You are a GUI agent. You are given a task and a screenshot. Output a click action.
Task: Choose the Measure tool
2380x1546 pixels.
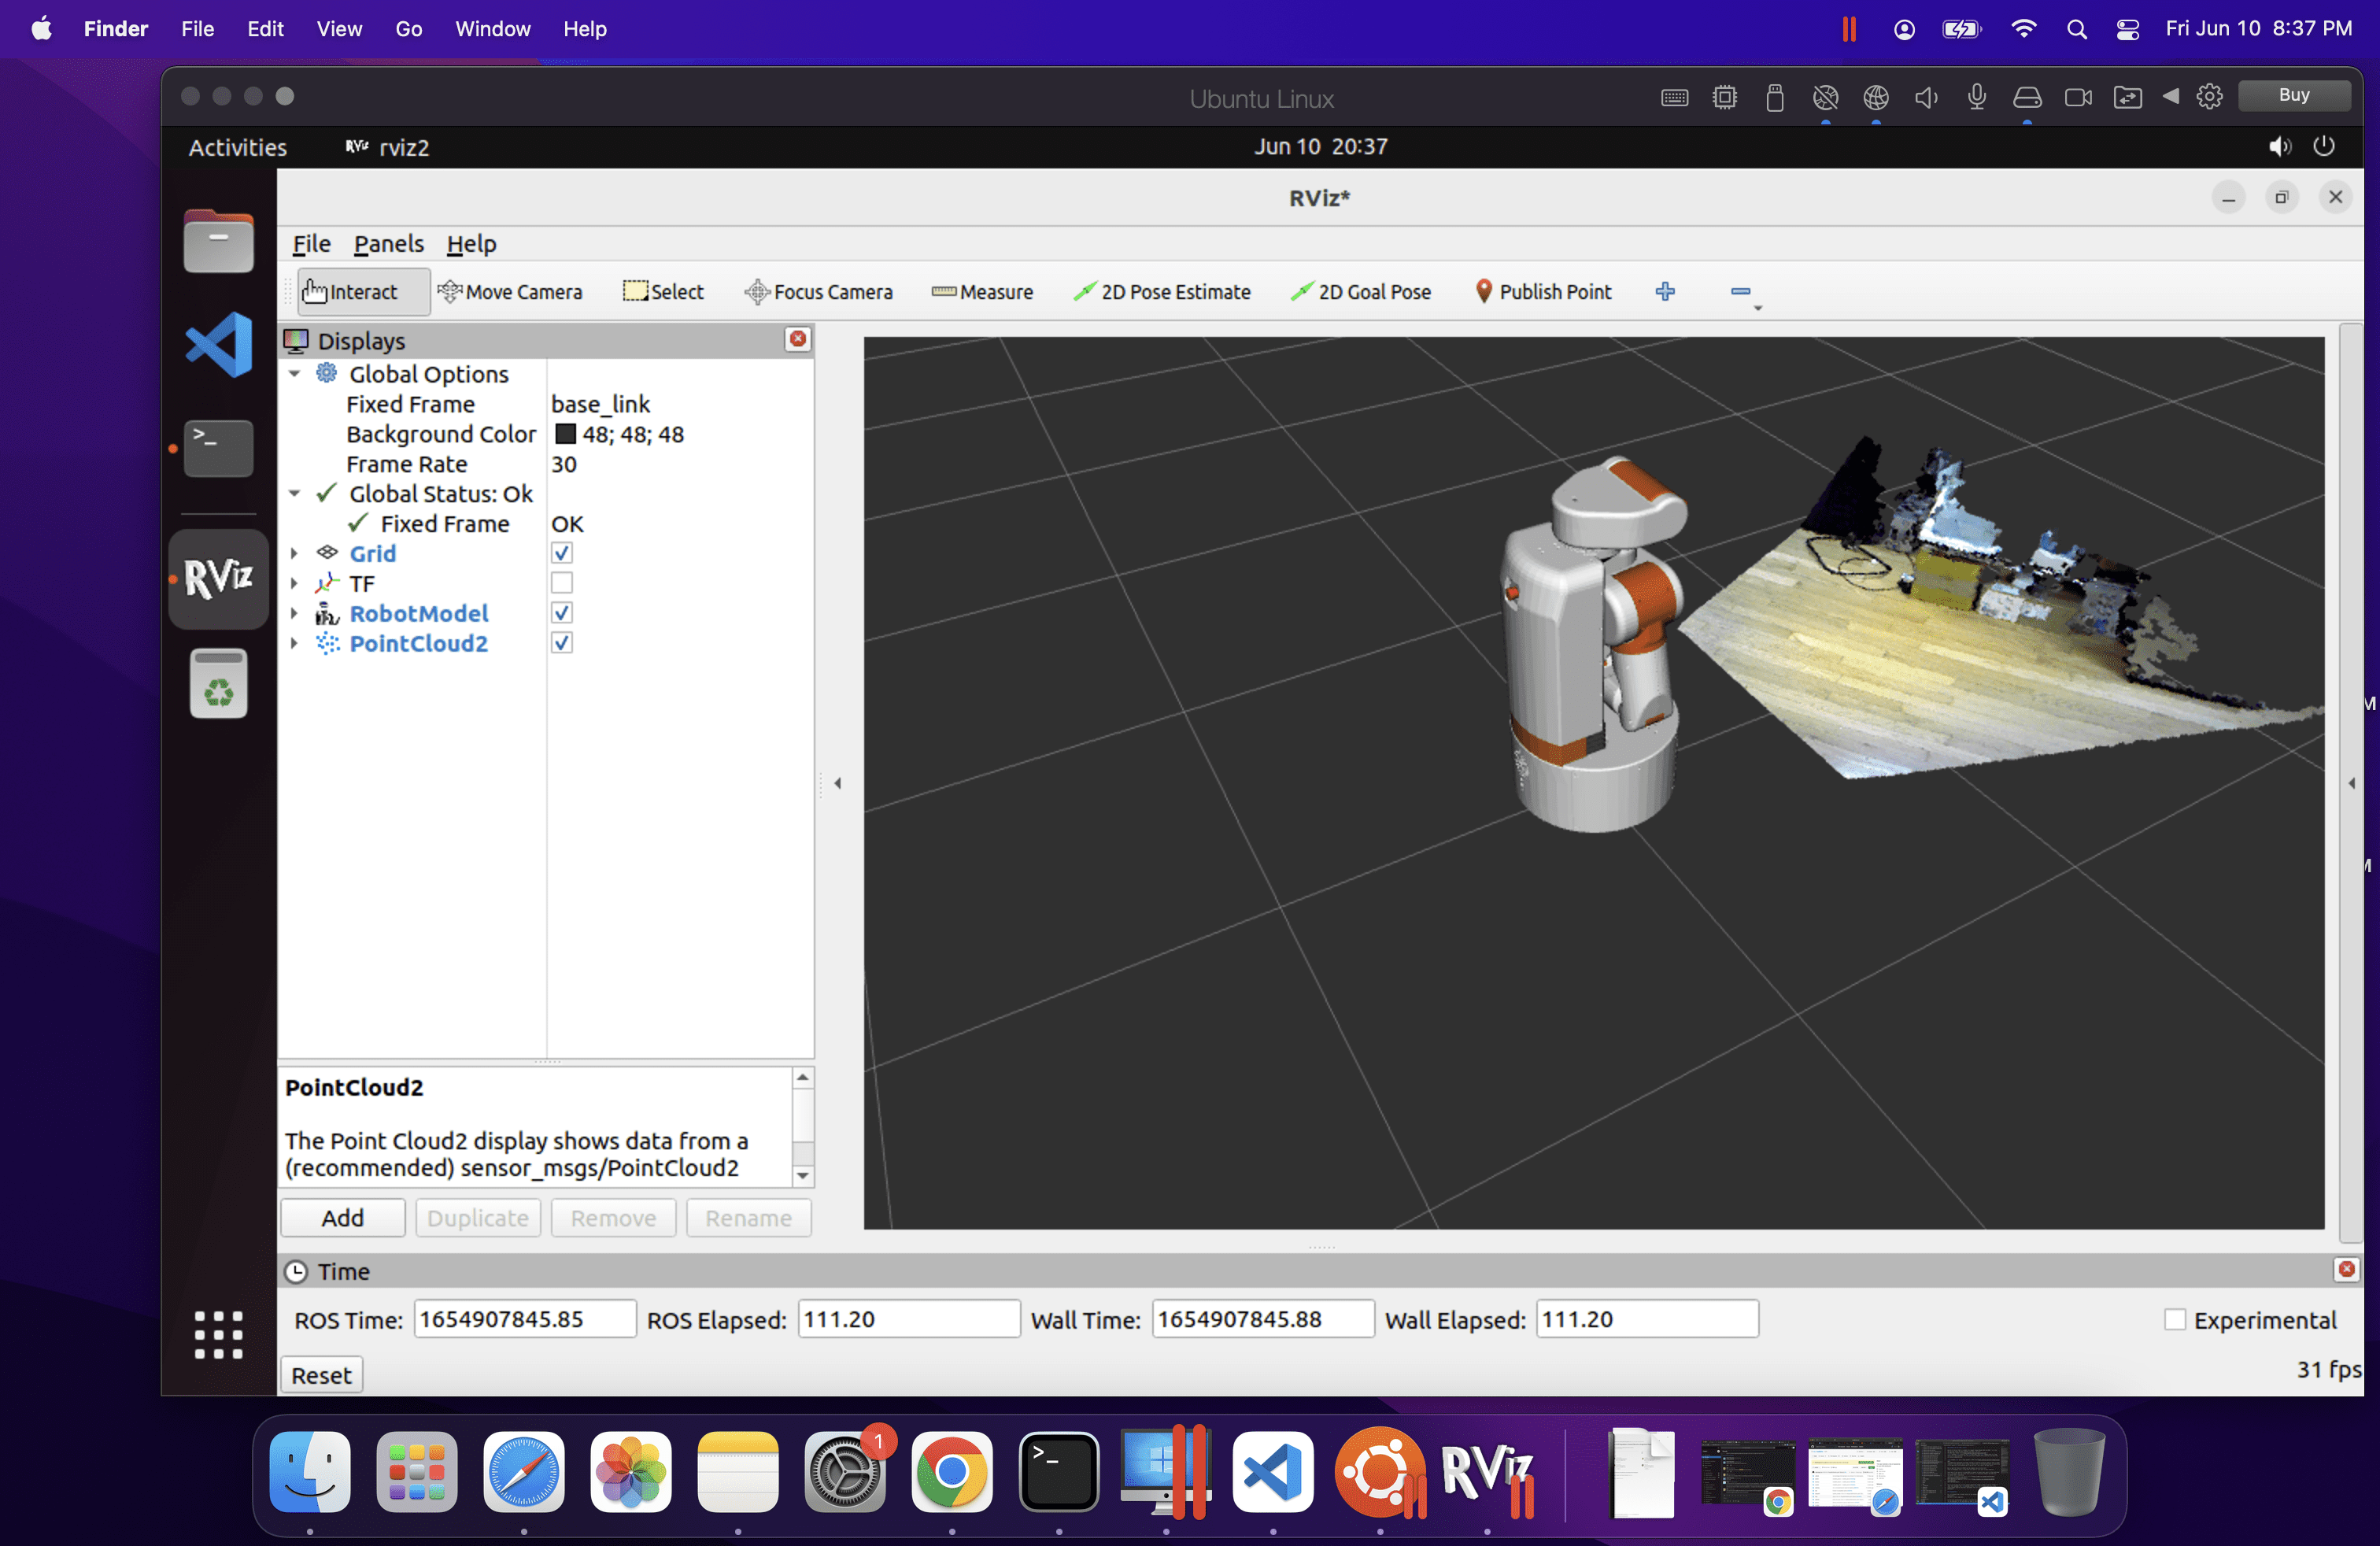tap(982, 292)
